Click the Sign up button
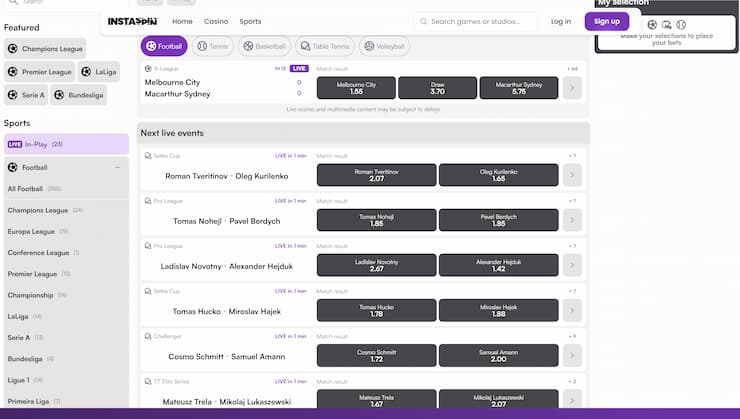 (606, 21)
